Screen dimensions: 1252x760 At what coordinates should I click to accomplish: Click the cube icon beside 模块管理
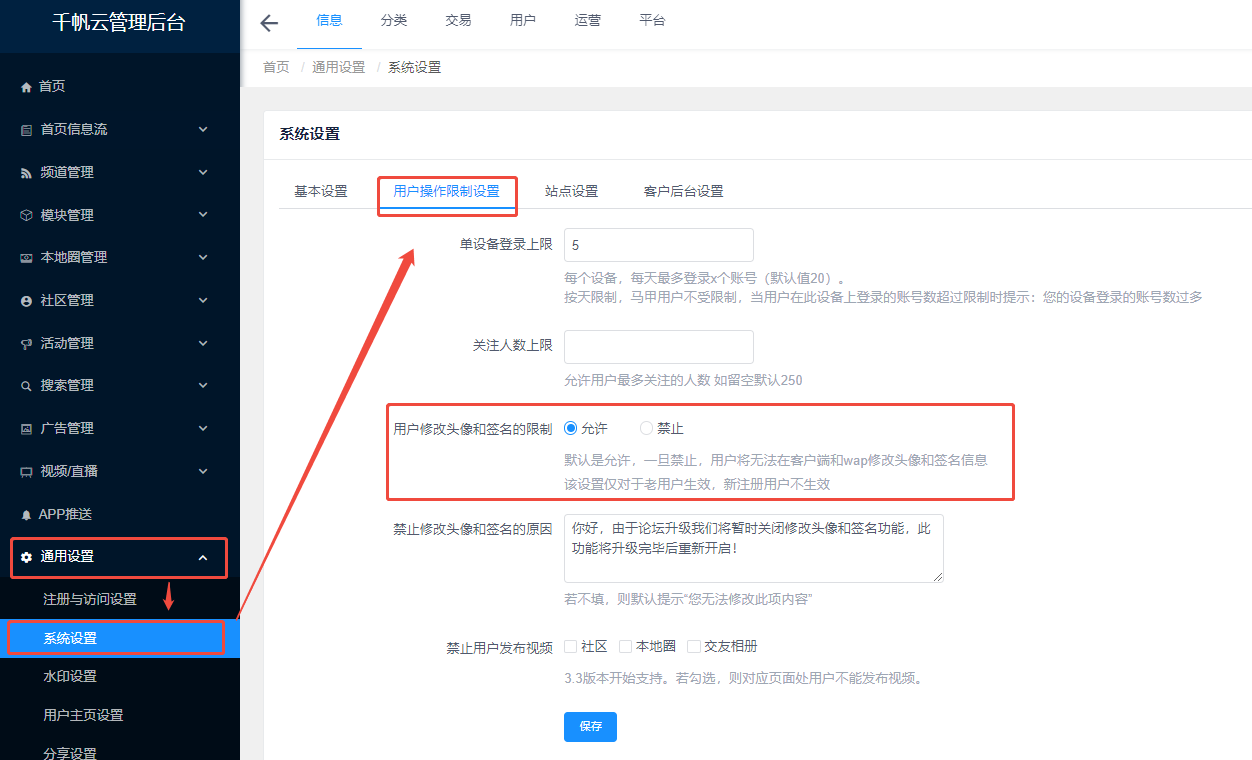click(27, 215)
